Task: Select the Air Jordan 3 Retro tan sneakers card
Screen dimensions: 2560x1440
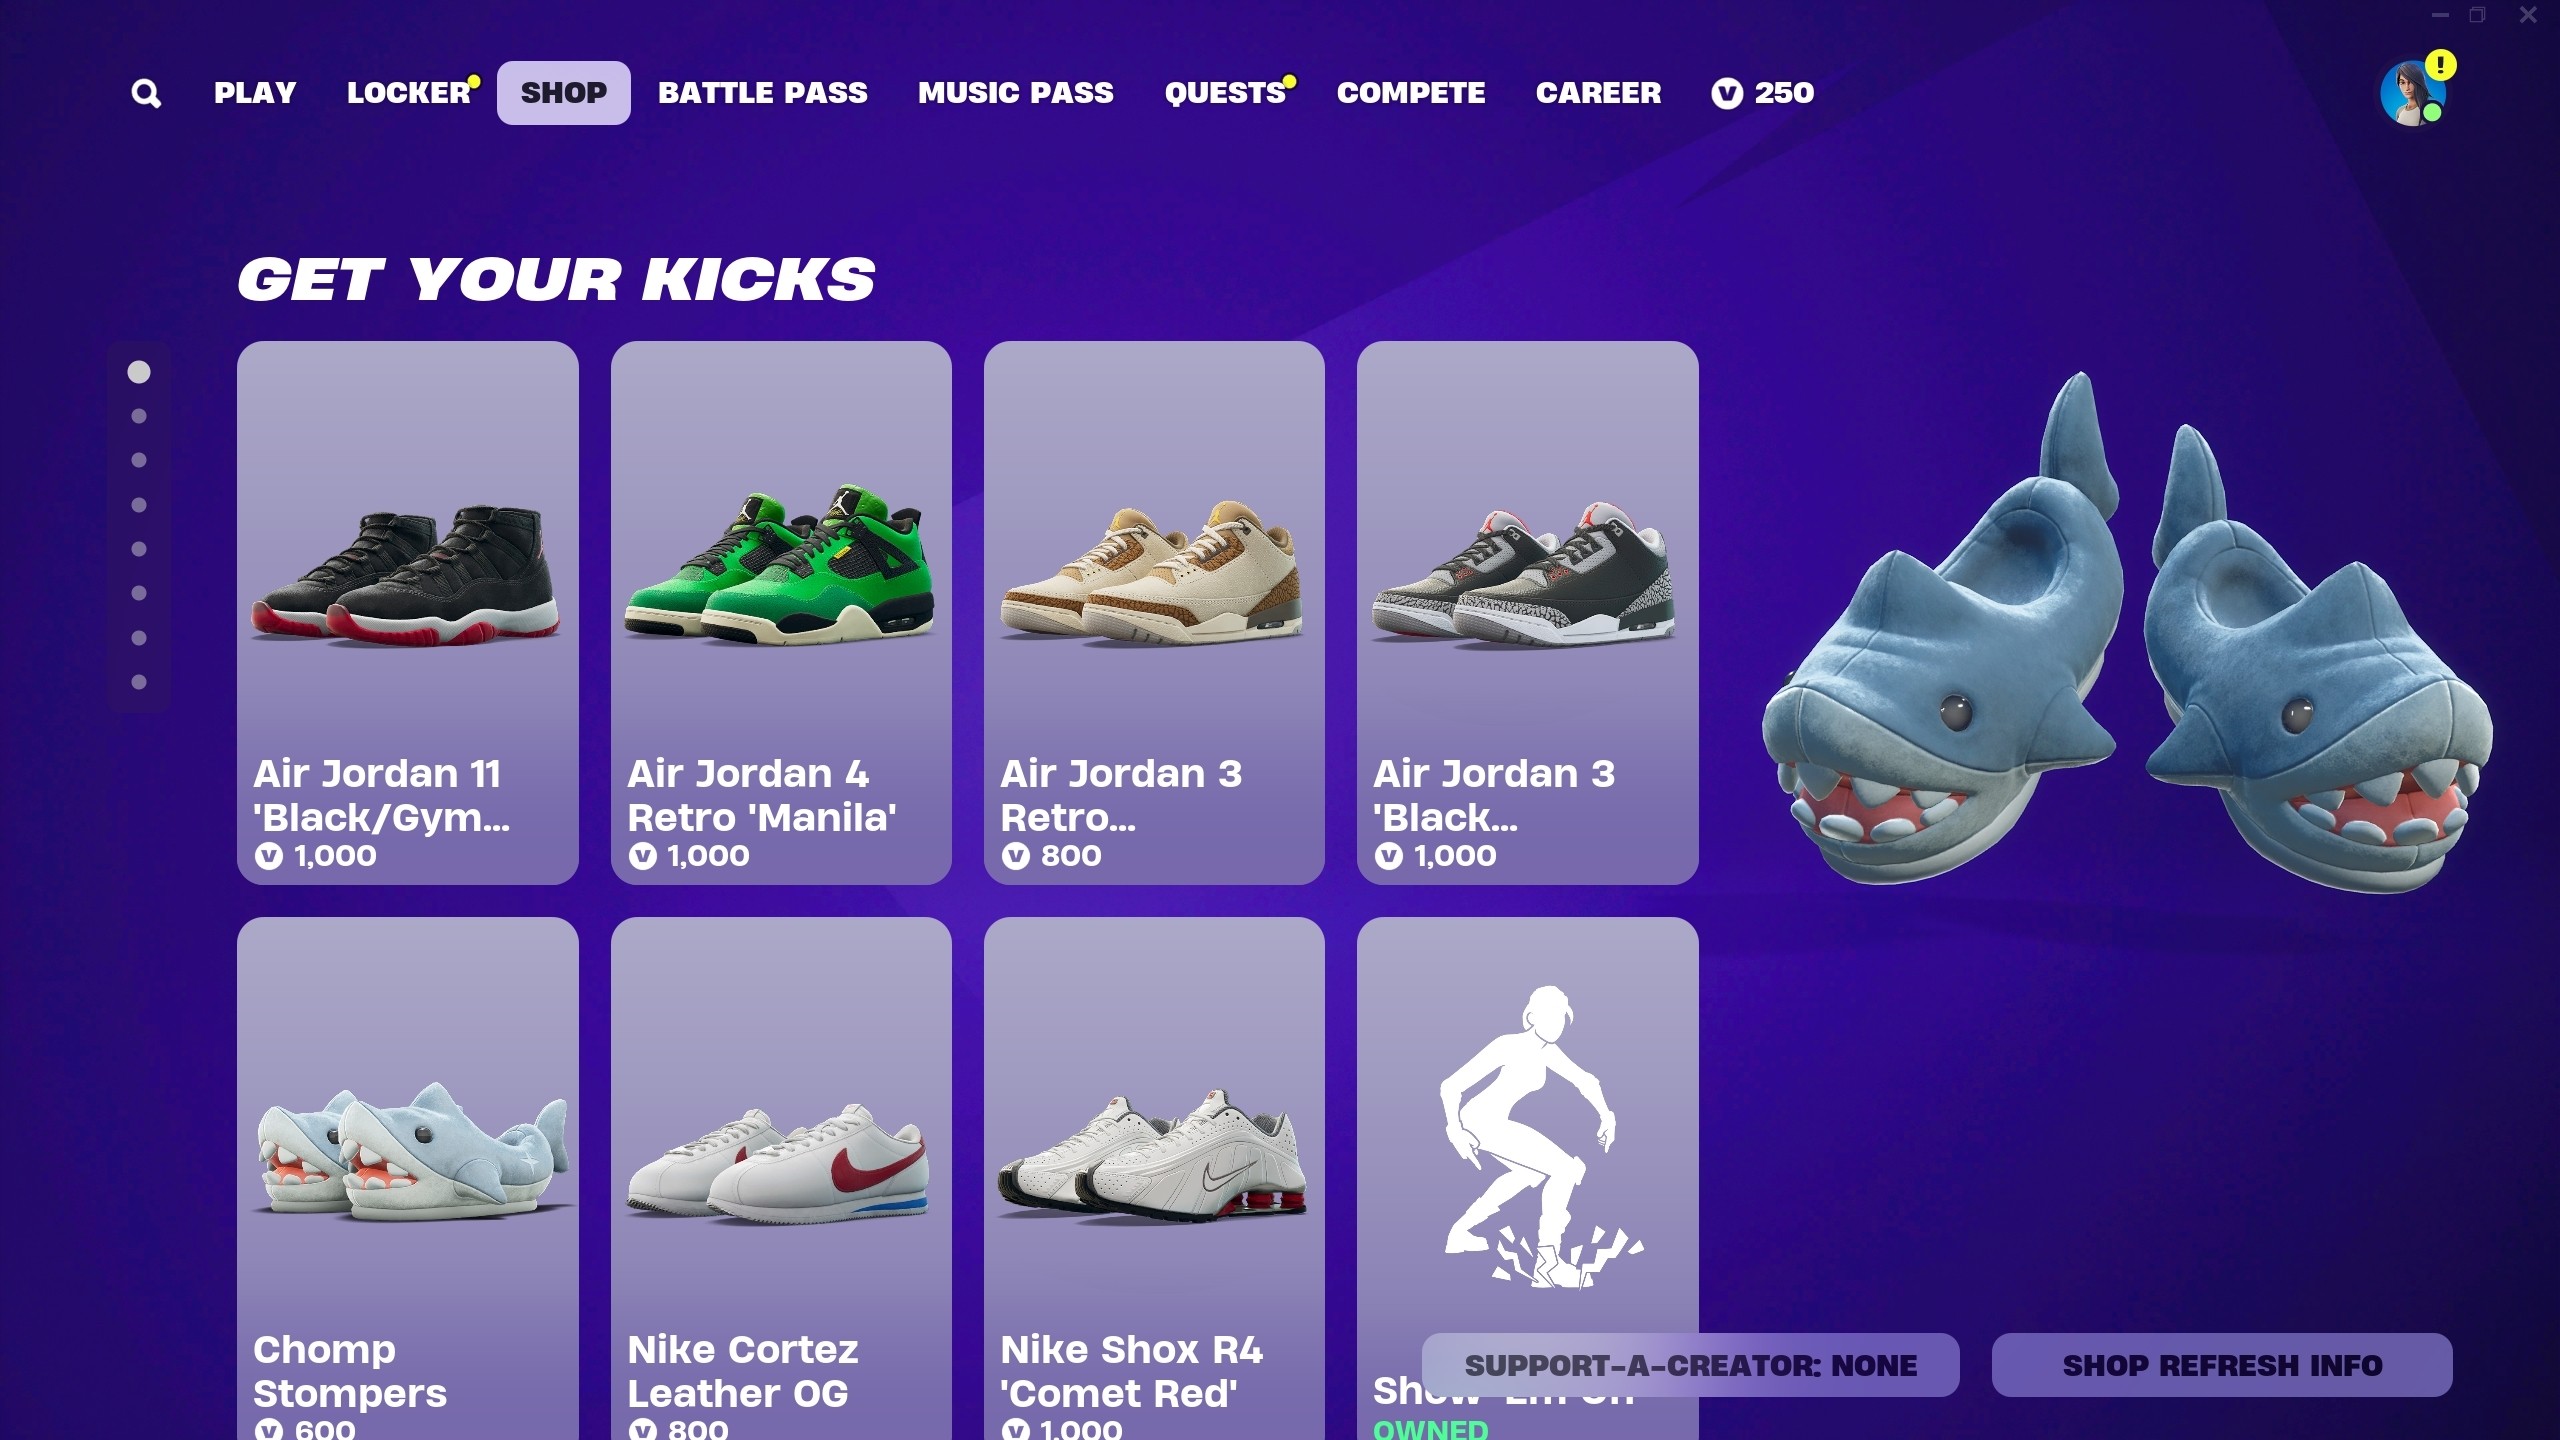Action: click(1154, 613)
